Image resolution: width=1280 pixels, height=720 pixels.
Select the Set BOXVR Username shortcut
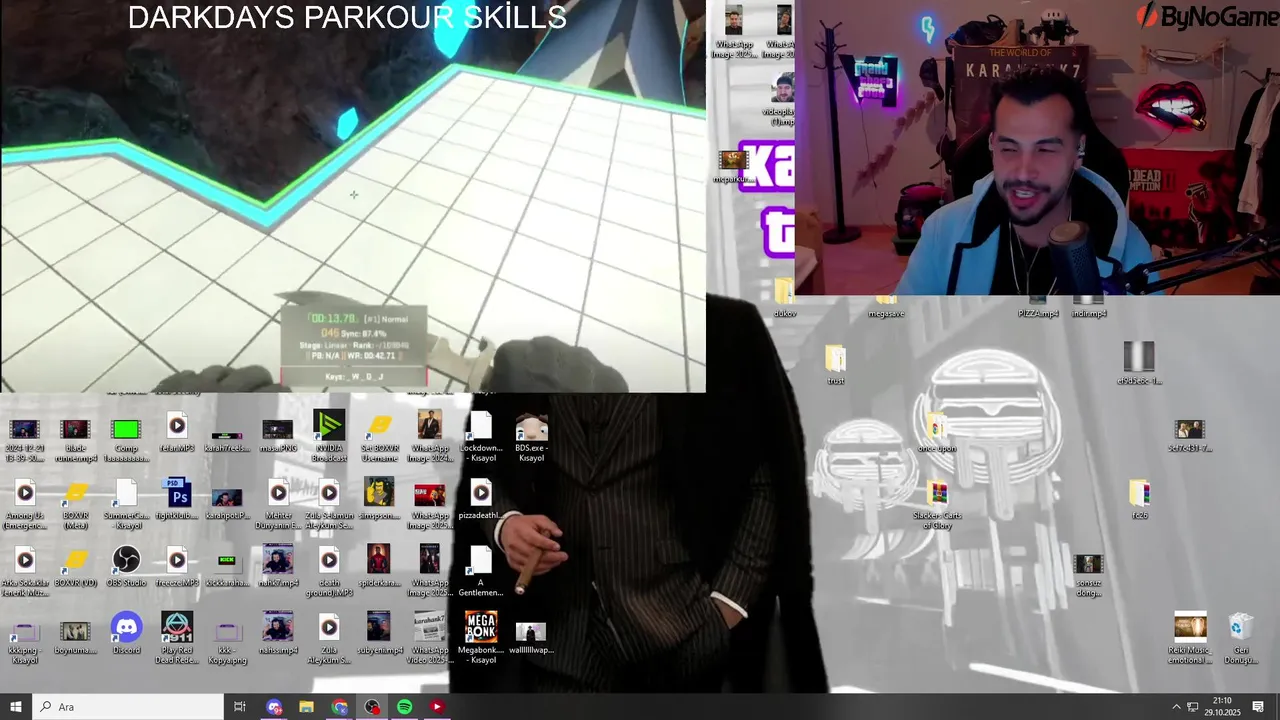point(379,428)
